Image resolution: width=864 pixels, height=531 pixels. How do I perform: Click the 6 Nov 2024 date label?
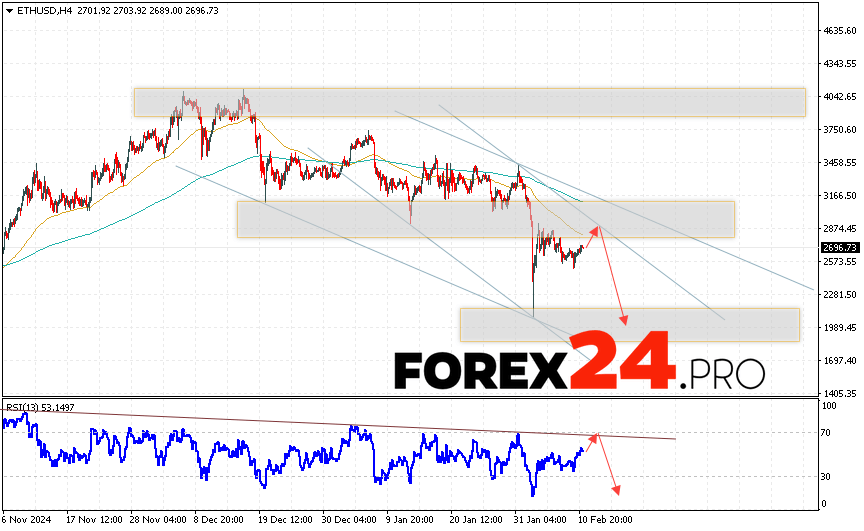pyautogui.click(x=26, y=520)
